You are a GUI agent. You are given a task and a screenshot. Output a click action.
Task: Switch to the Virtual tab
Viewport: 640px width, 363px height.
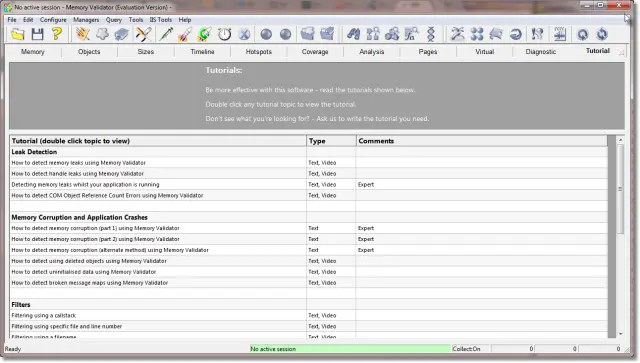[484, 51]
